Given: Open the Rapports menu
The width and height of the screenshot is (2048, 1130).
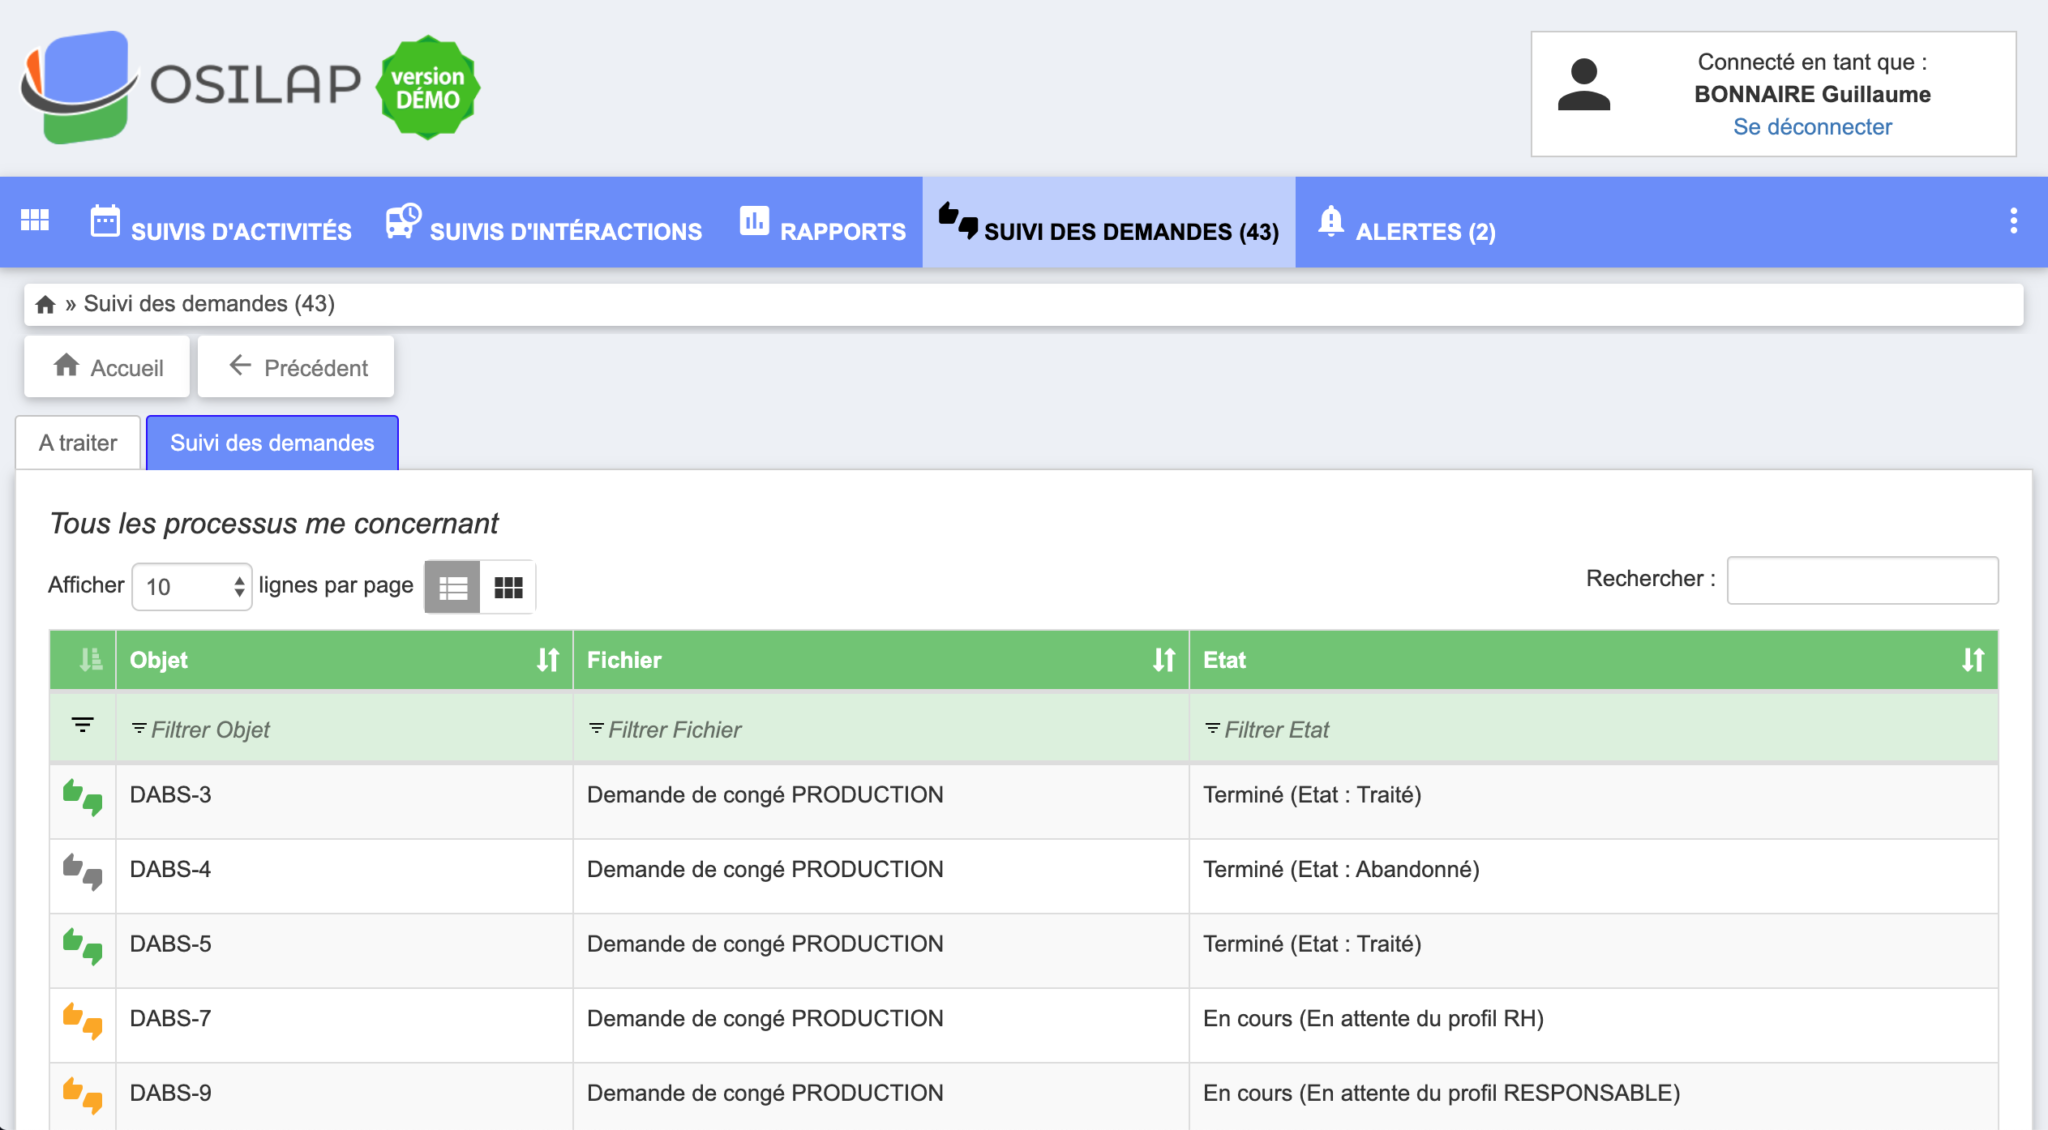Looking at the screenshot, I should [822, 223].
